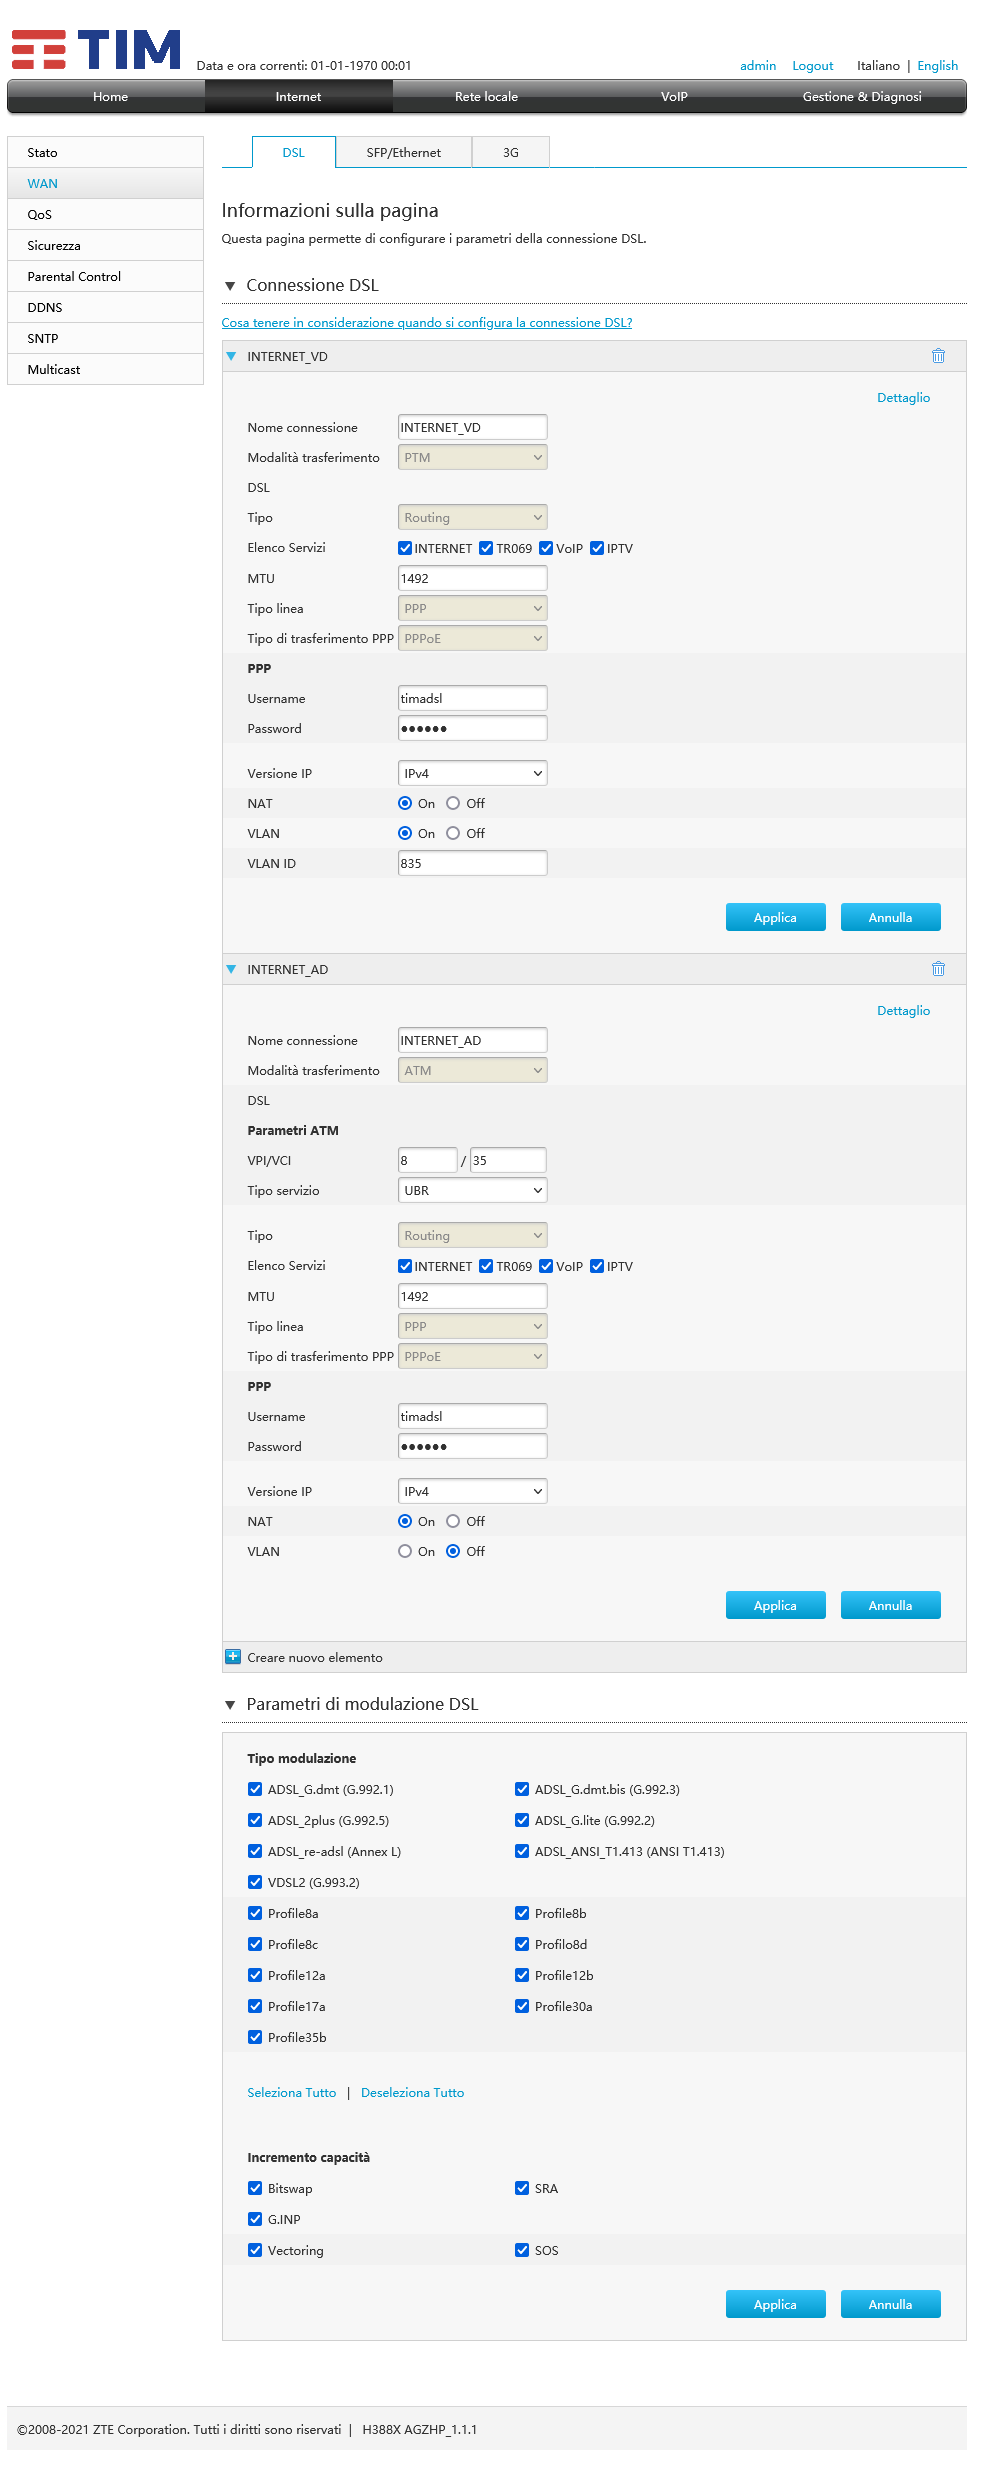Collapse INTERNET_AD section using blue triangle
985x2465 pixels.
(232, 969)
